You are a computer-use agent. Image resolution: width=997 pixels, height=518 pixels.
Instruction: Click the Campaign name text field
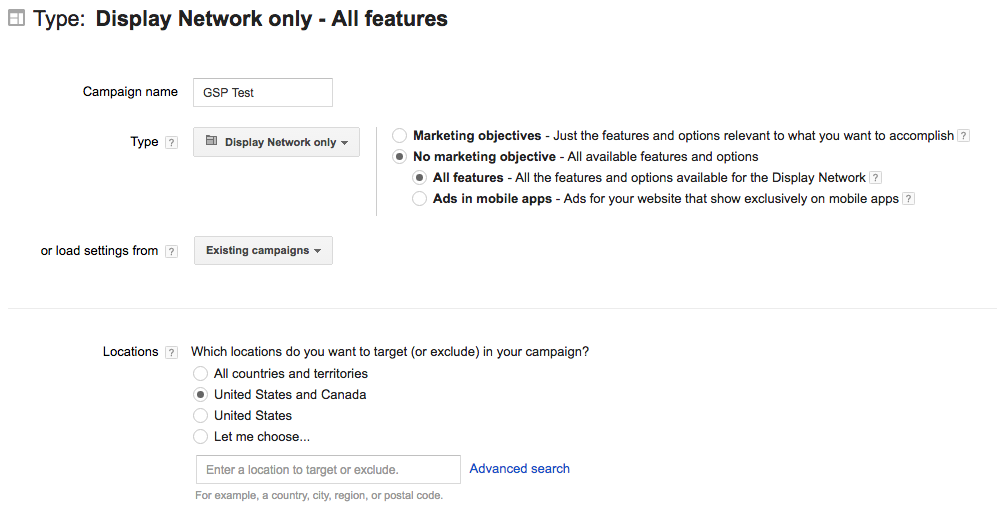click(x=263, y=92)
